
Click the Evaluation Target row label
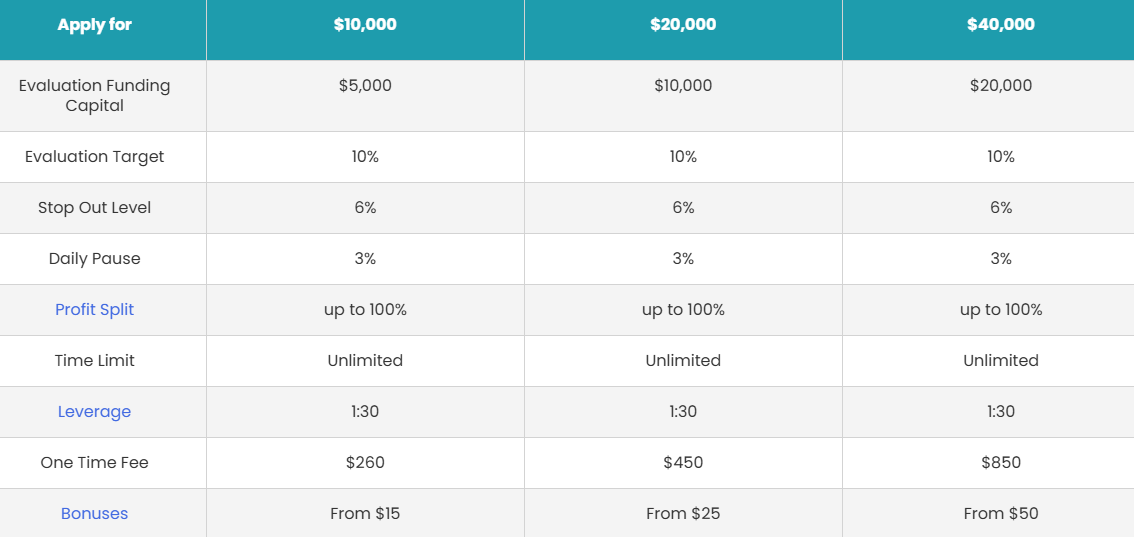(x=95, y=157)
